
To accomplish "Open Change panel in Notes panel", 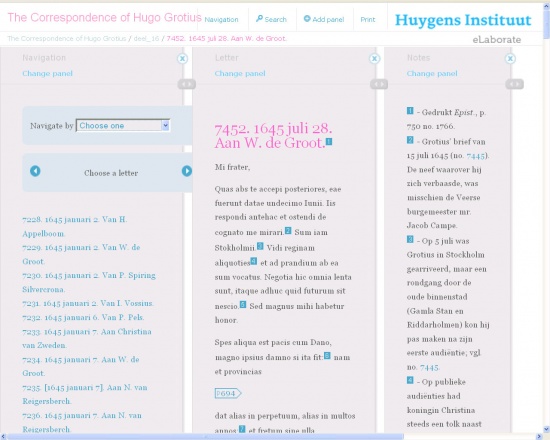I will pyautogui.click(x=432, y=73).
